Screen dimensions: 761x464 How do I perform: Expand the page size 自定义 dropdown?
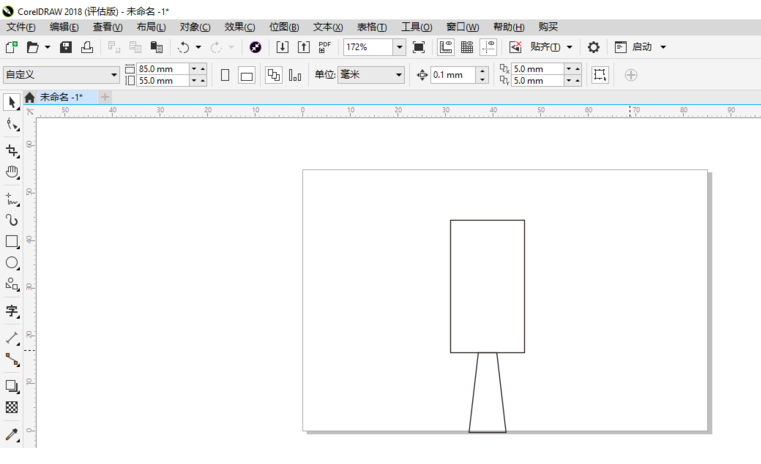[113, 75]
